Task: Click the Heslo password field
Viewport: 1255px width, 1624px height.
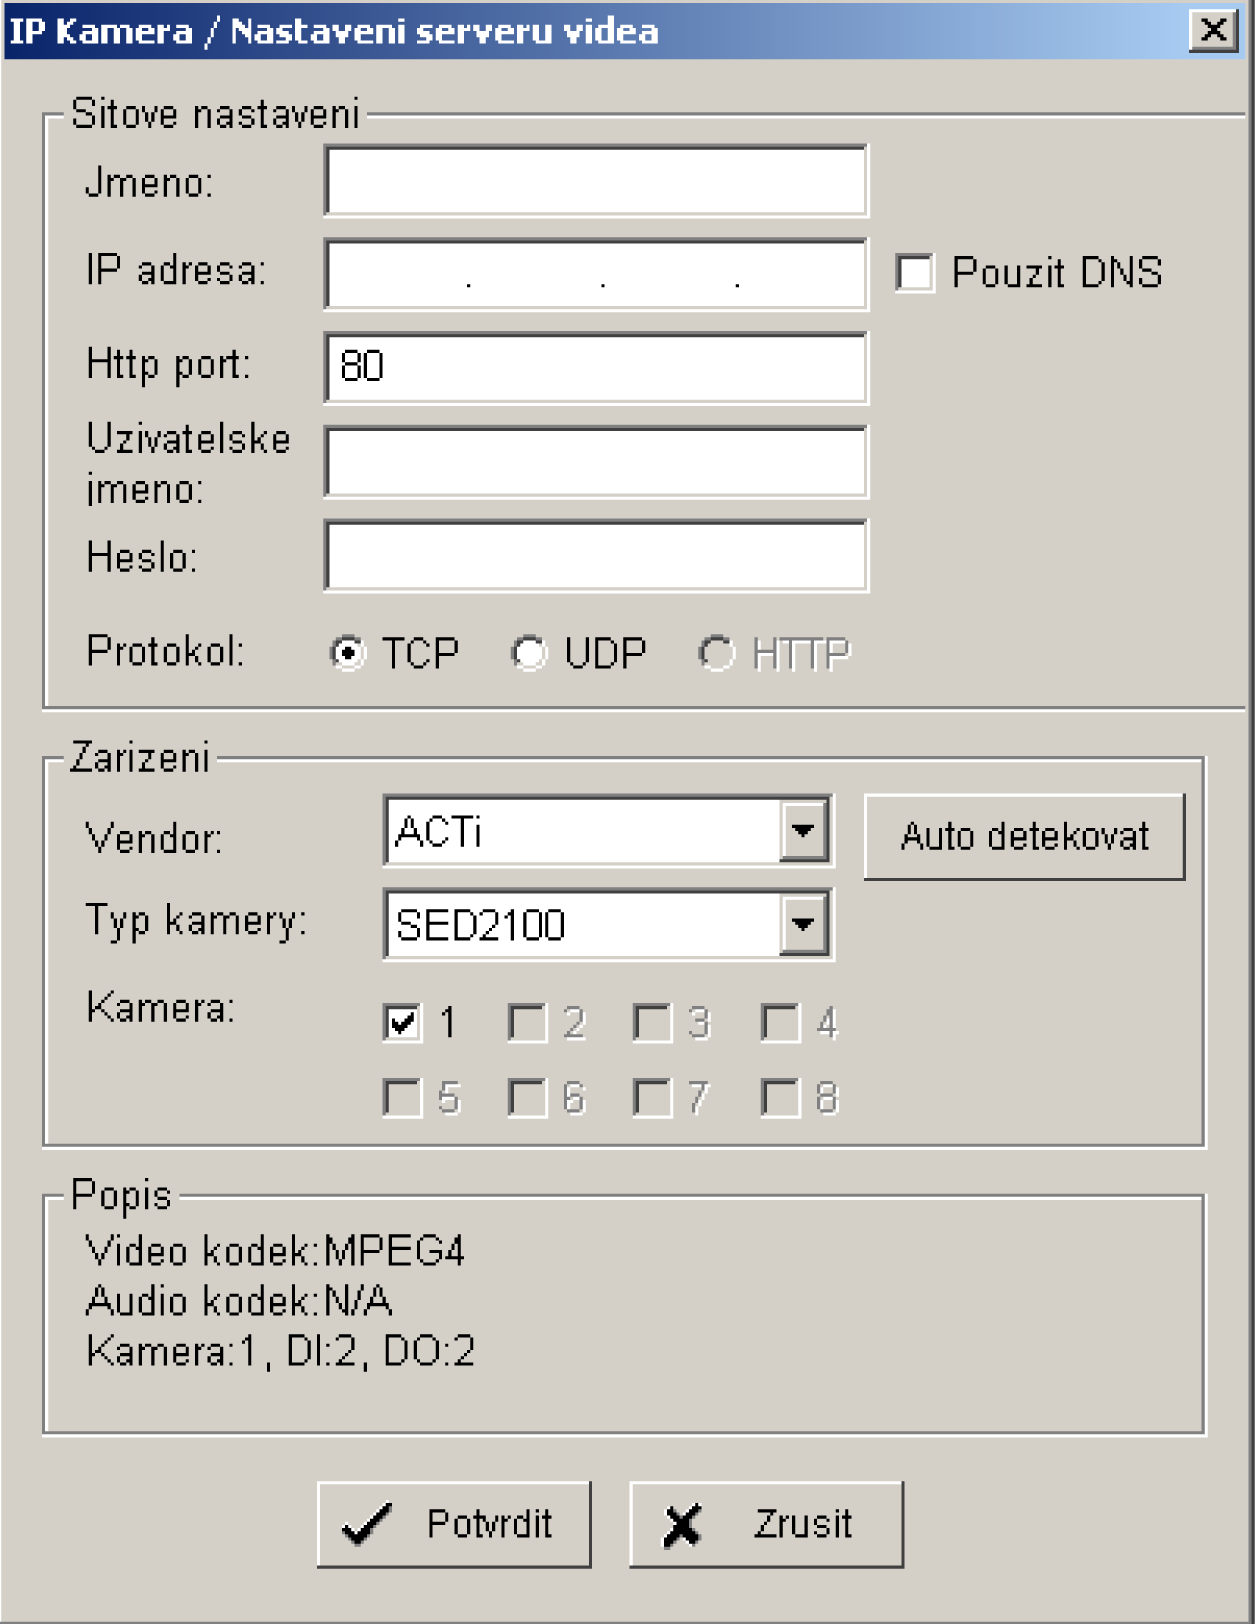Action: tap(596, 555)
